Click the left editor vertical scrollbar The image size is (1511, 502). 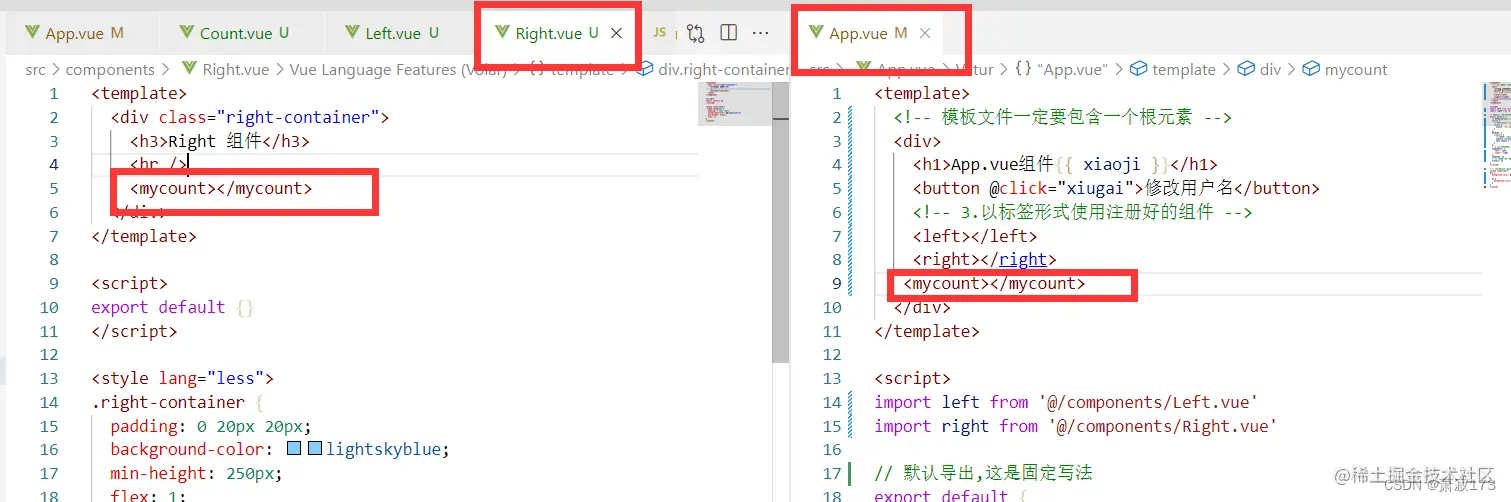[x=780, y=220]
